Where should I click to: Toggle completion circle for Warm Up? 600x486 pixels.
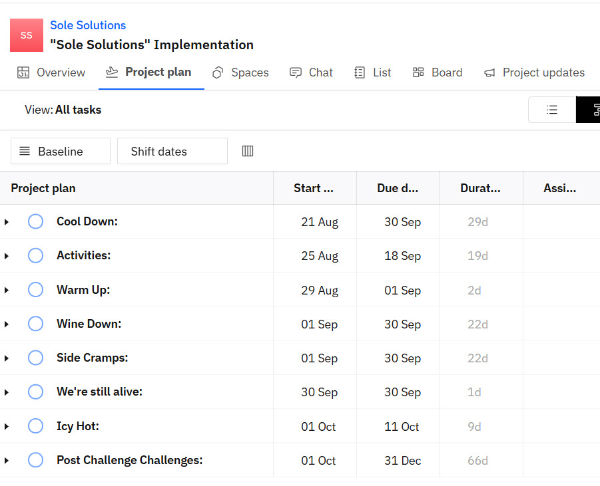tap(36, 290)
